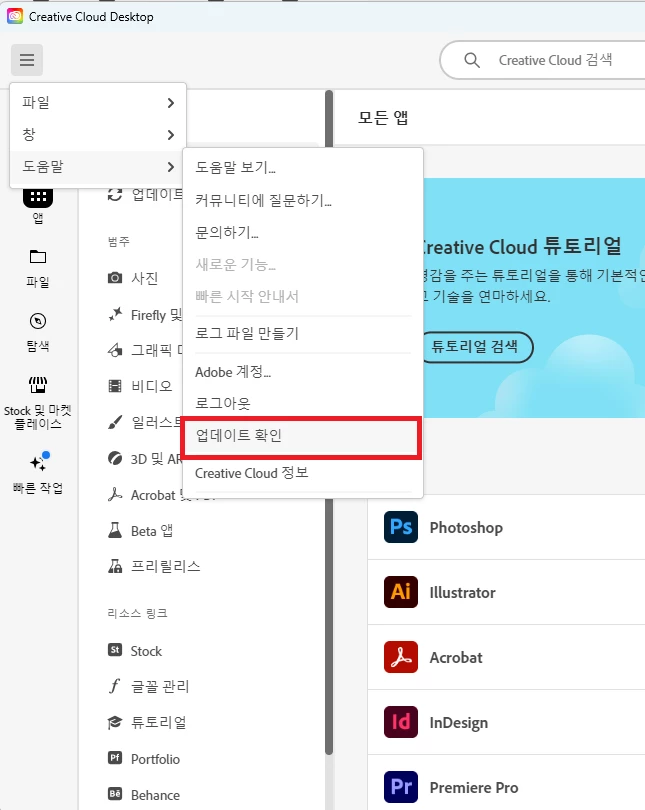Select Adobe 계정... menu entry
The width and height of the screenshot is (645, 810).
point(303,372)
